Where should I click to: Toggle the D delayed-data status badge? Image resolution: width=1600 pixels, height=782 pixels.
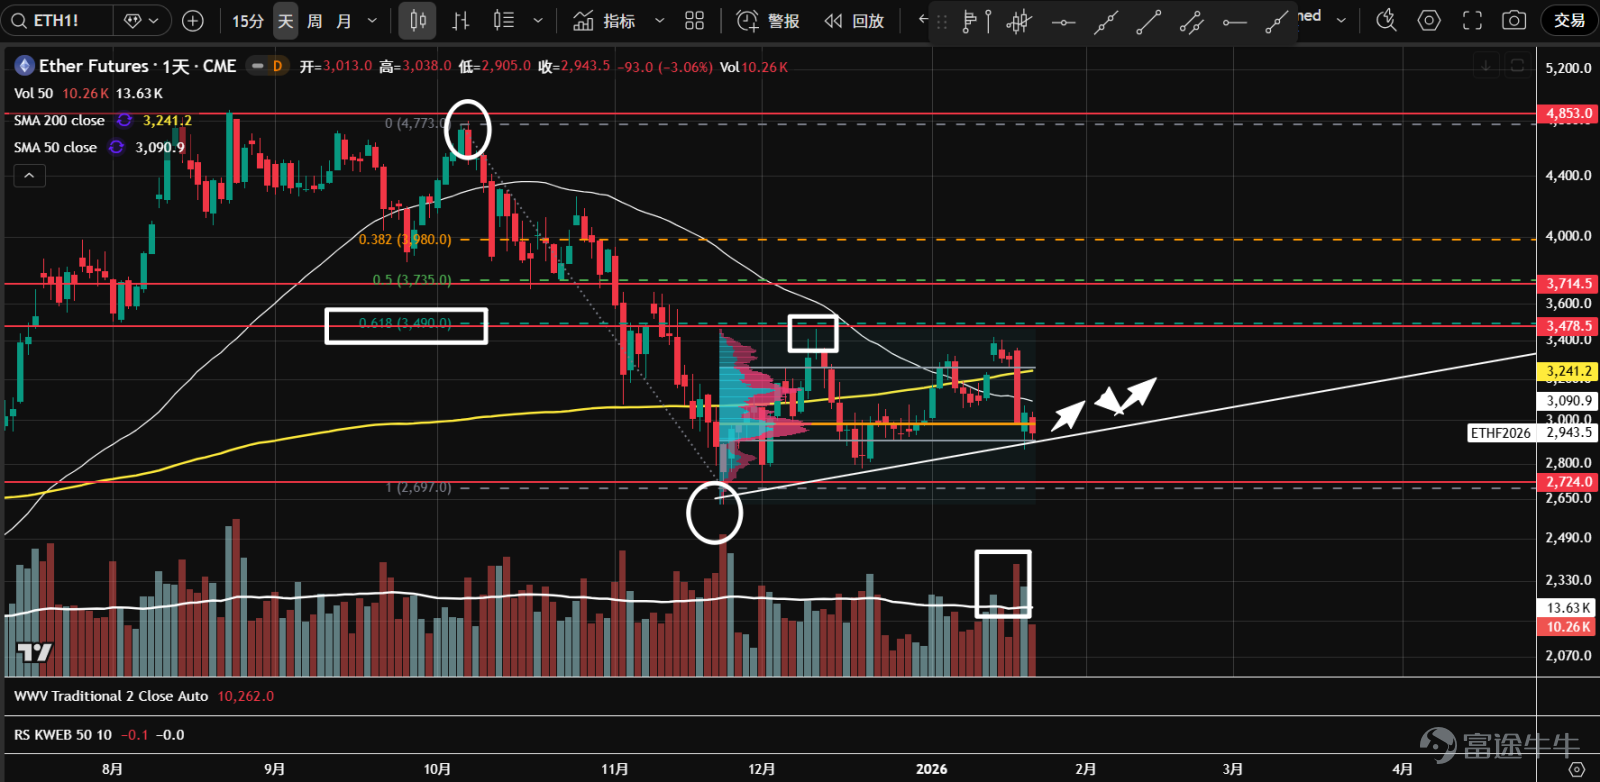tap(277, 66)
